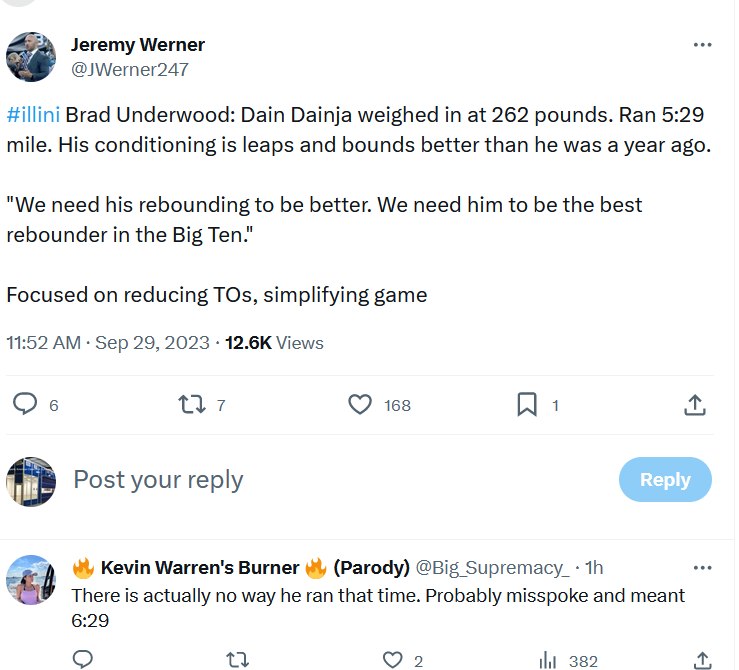Open the #illini hashtag link
Screen dimensions: 739x670
click(33, 116)
